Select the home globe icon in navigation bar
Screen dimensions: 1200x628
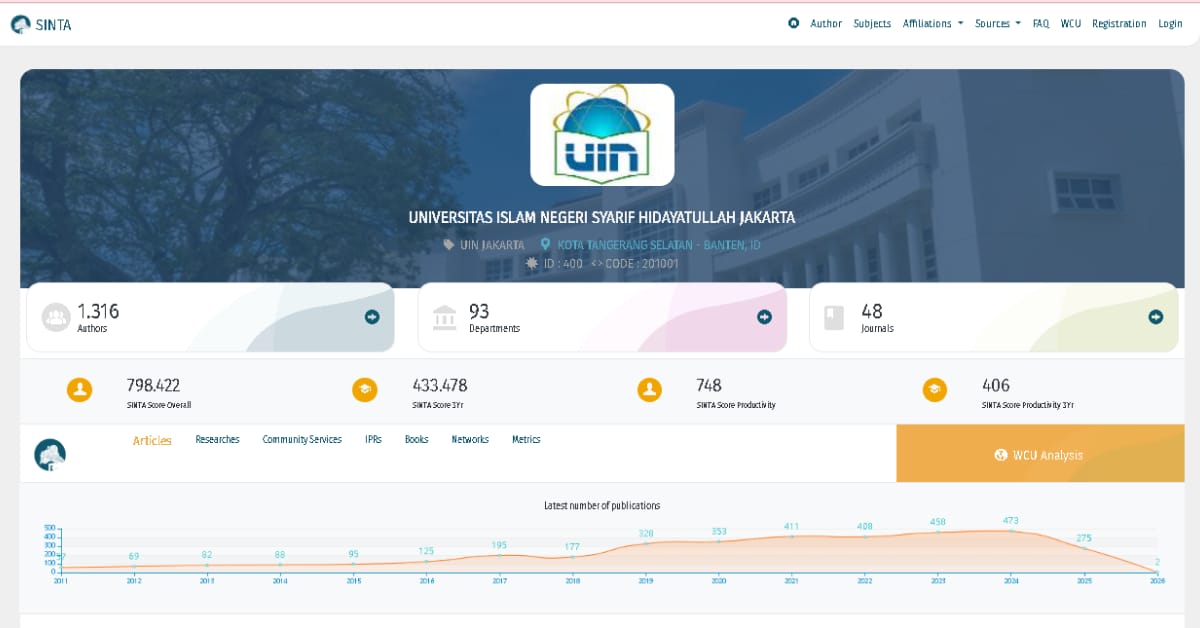pyautogui.click(x=793, y=23)
